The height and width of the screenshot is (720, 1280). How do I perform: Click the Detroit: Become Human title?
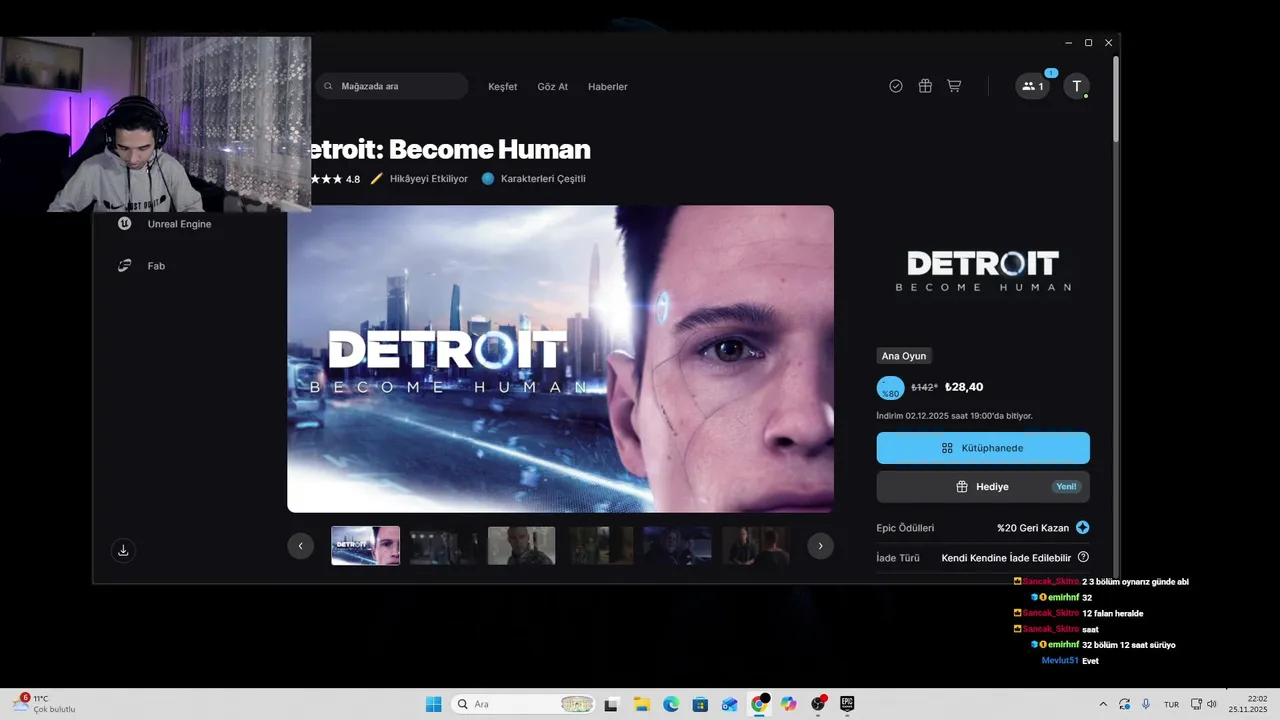448,150
